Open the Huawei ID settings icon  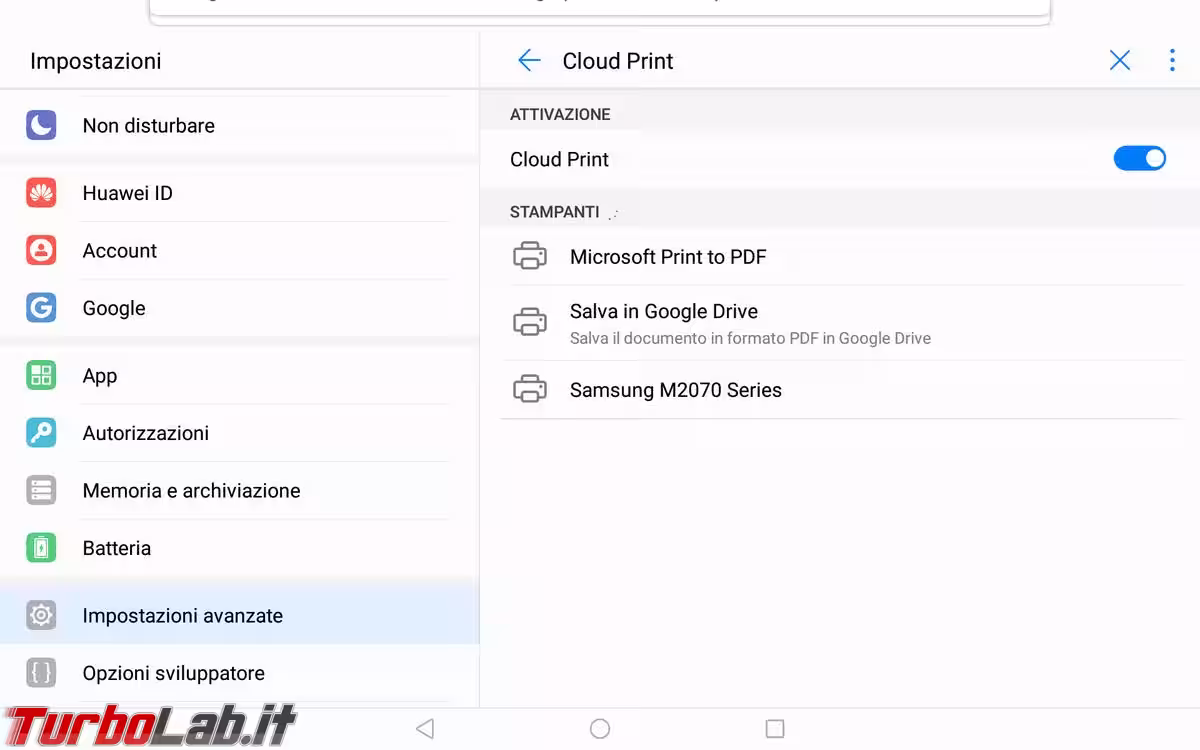click(x=41, y=193)
